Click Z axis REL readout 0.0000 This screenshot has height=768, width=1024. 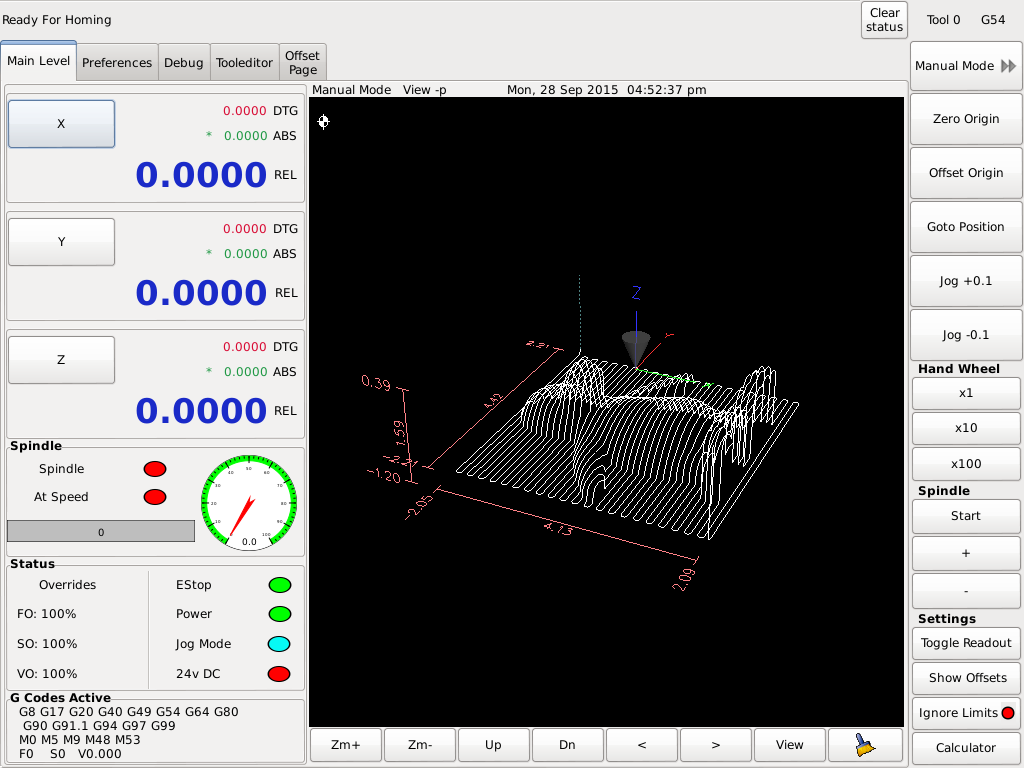click(201, 411)
